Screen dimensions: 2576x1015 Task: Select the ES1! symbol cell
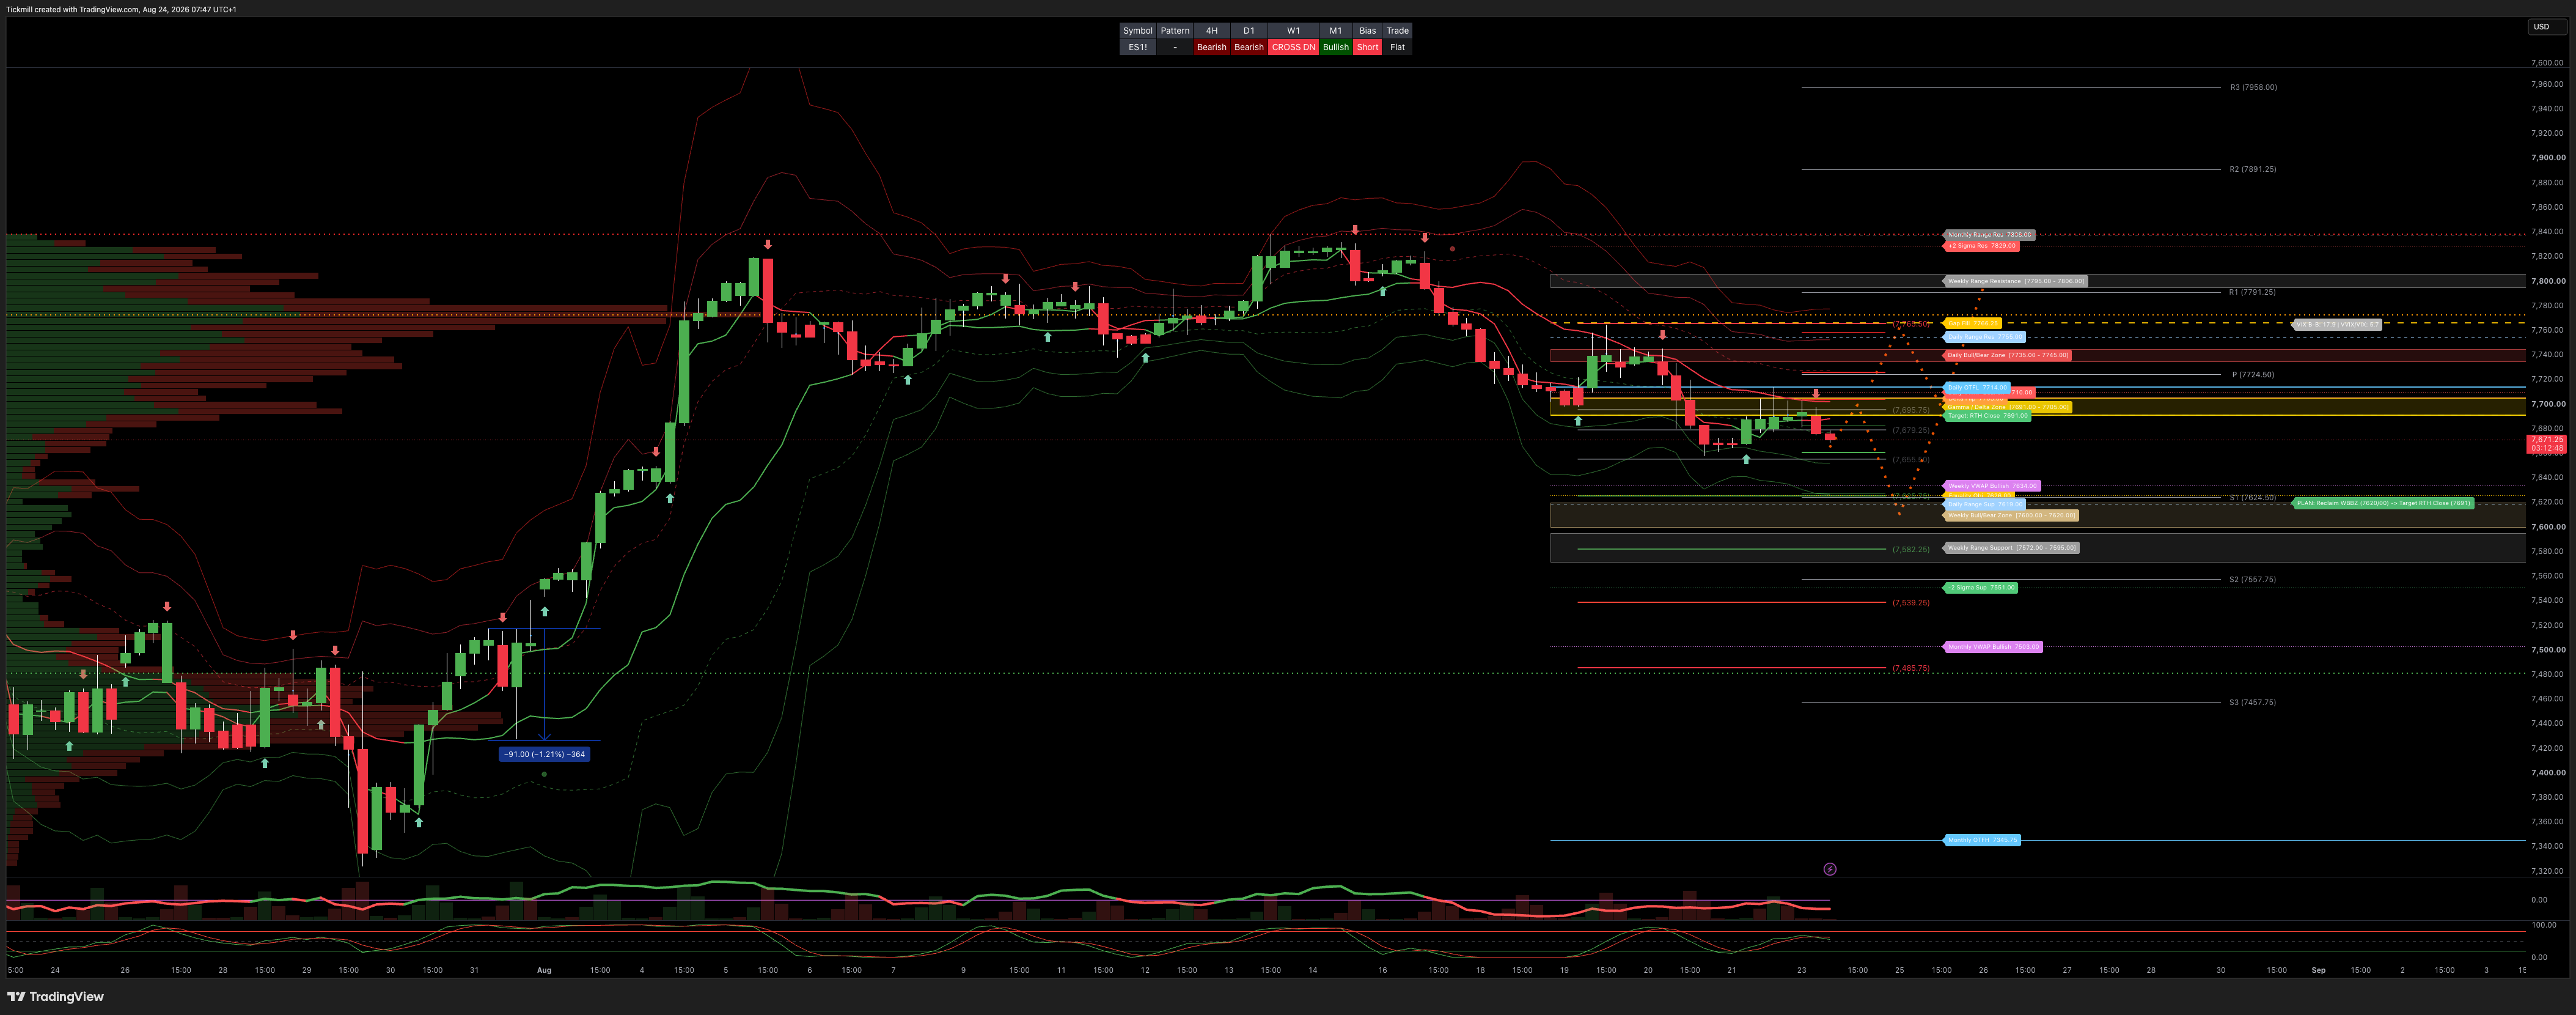(1138, 47)
